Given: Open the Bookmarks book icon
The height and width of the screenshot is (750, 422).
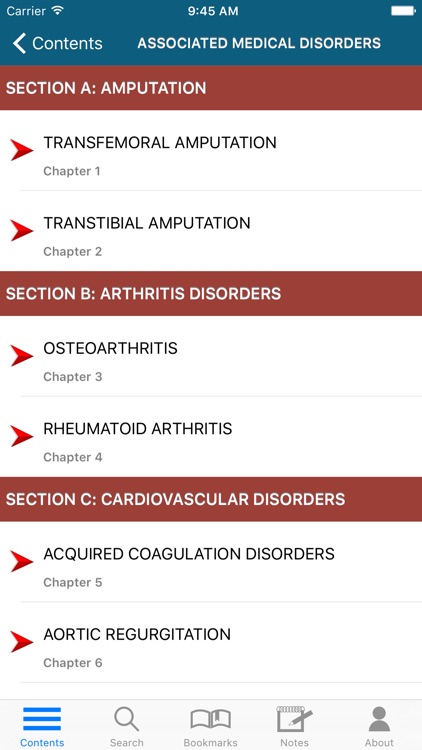Looking at the screenshot, I should coord(211,719).
